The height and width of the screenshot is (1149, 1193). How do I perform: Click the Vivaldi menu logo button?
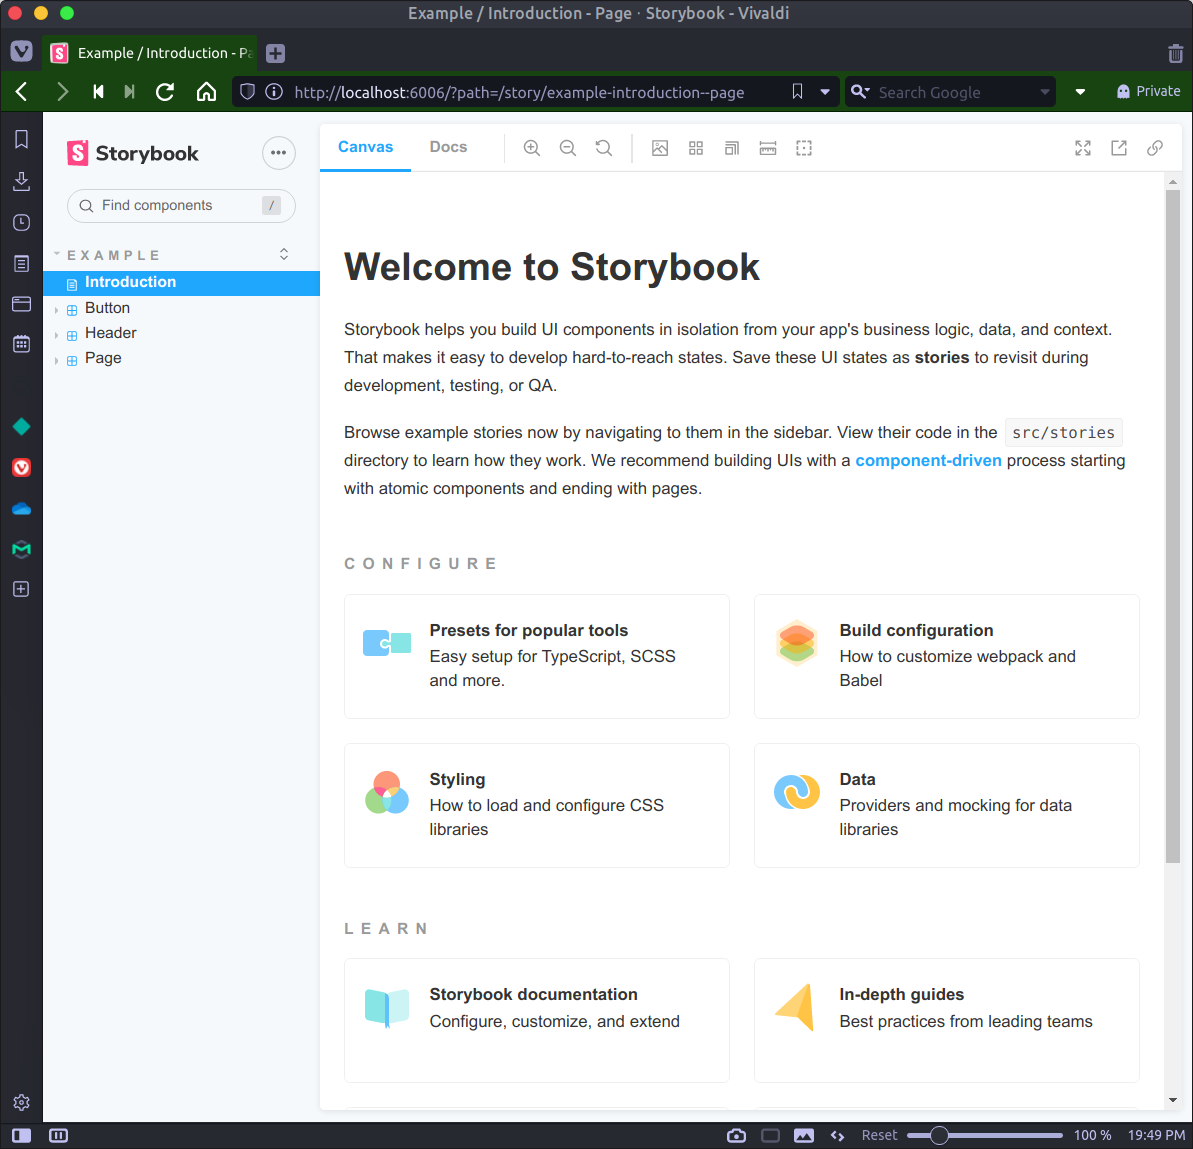pyautogui.click(x=21, y=52)
